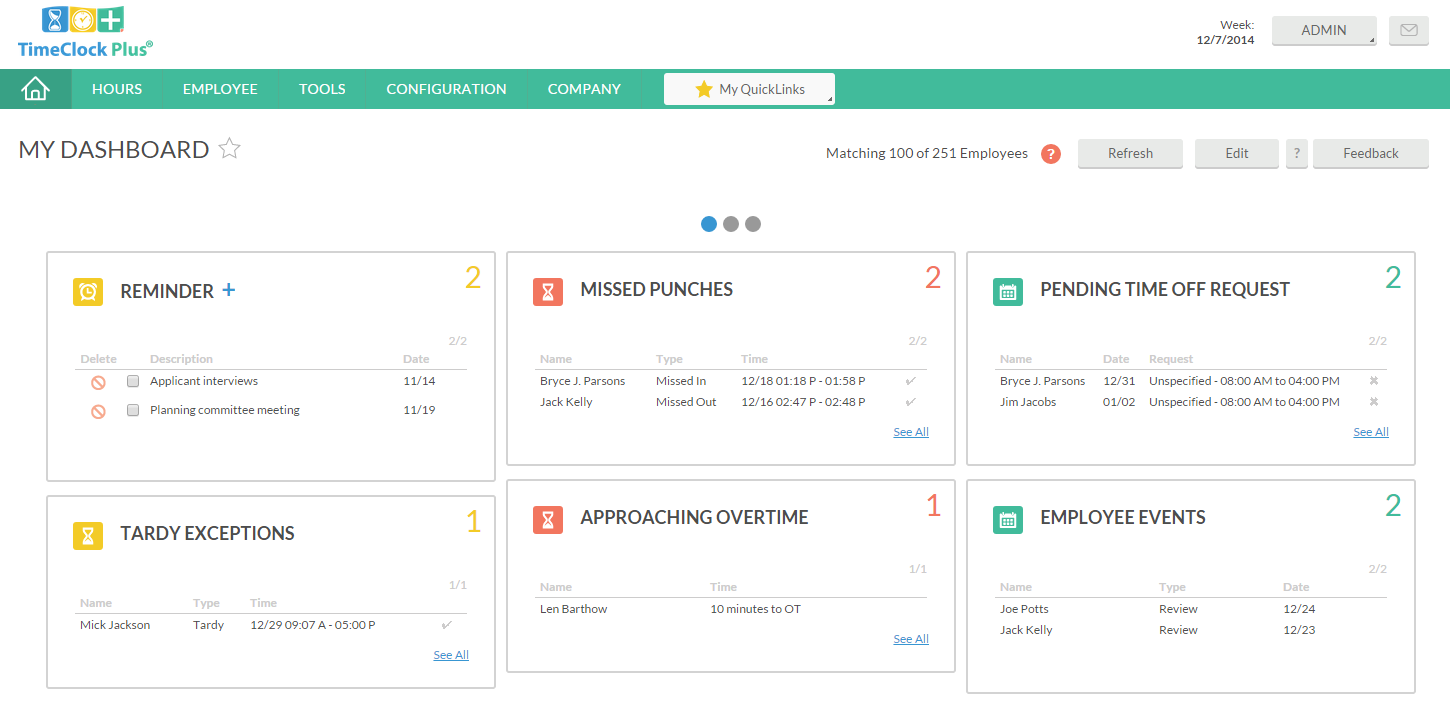1450x707 pixels.
Task: Click the Feedback button
Action: pos(1370,153)
